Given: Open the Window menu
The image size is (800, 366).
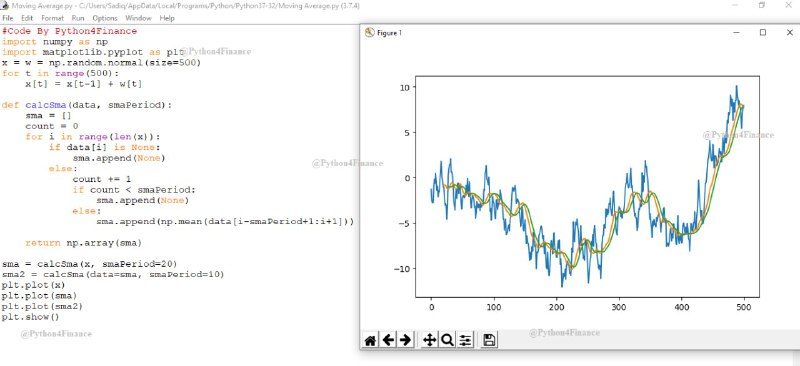Looking at the screenshot, I should 138,18.
